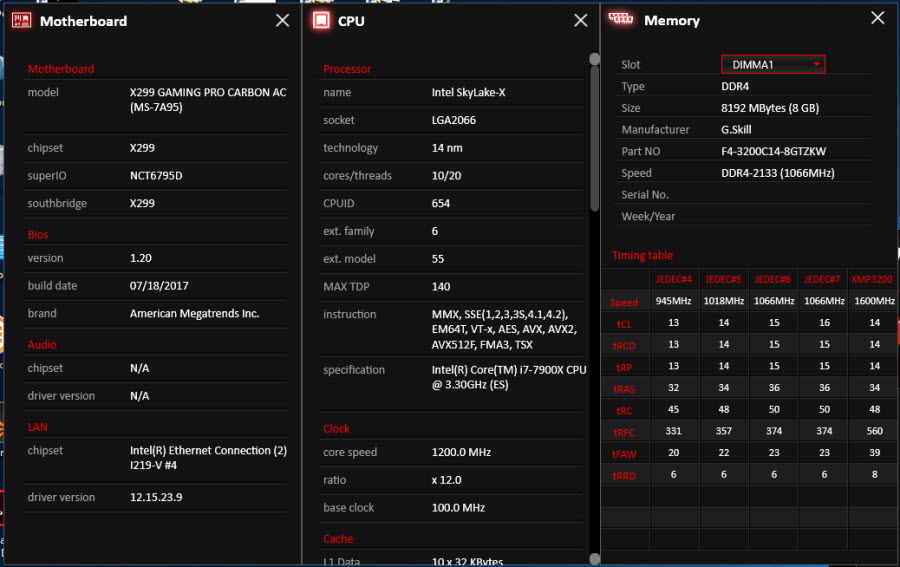900x567 pixels.
Task: Click the Bios section heading
Action: [x=38, y=234]
